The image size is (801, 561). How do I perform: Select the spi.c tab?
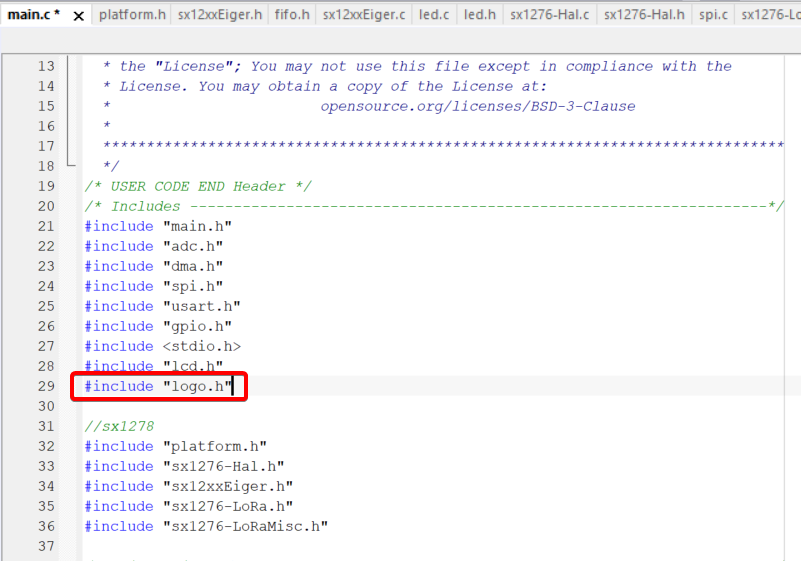click(713, 15)
